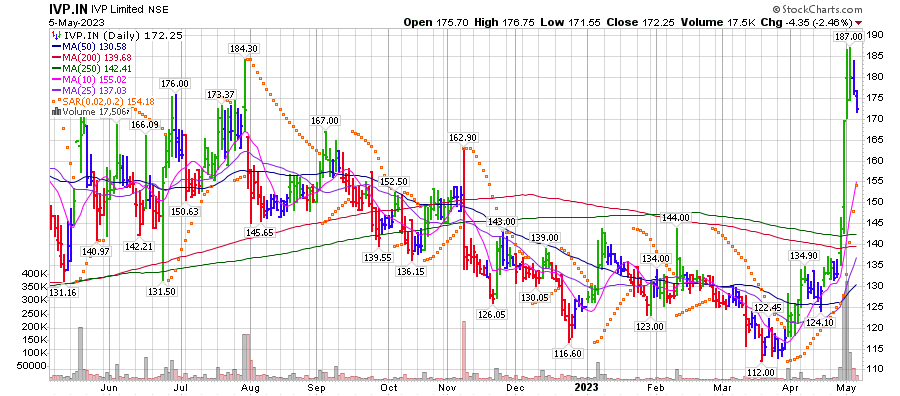Image resolution: width=900 pixels, height=396 pixels.
Task: Click the 150.63 price label
Action: coord(184,212)
